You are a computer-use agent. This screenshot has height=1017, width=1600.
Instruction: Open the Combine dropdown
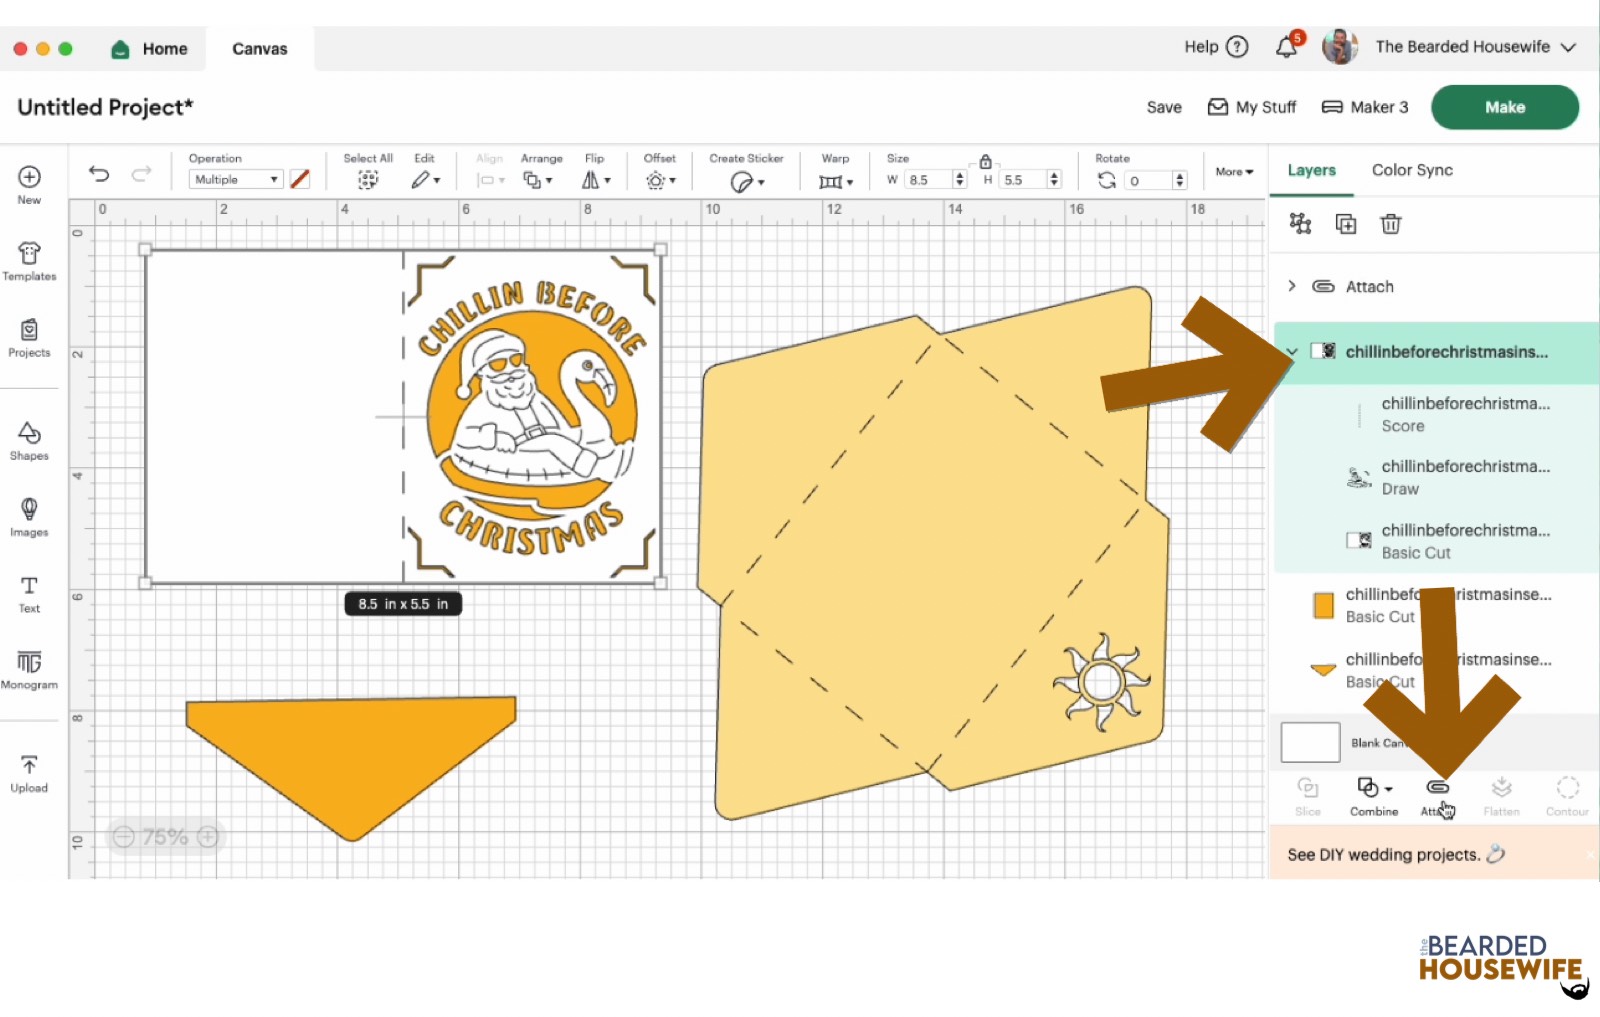(x=1374, y=797)
